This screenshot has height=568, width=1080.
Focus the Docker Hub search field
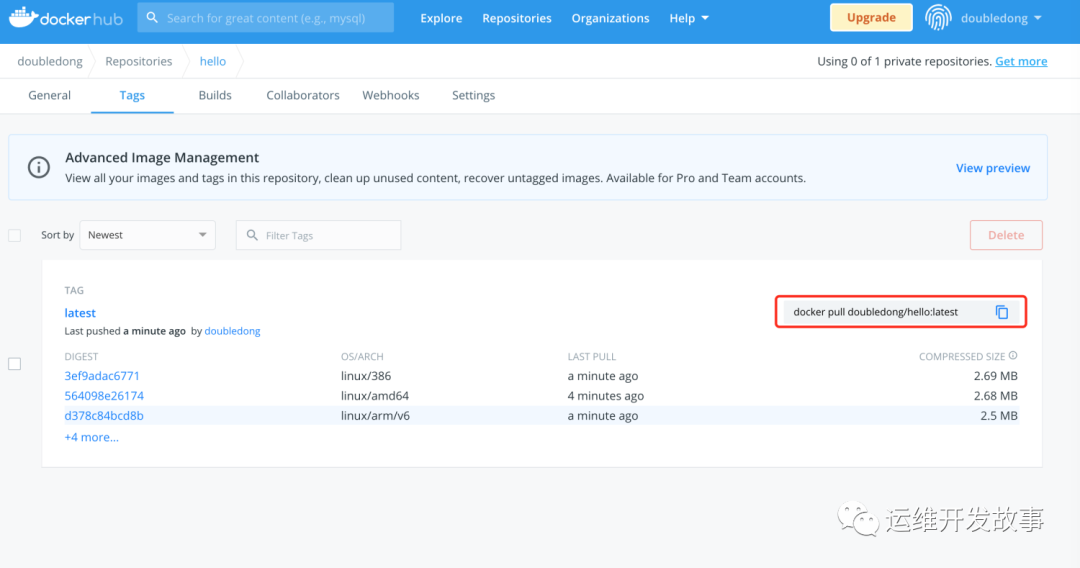pos(266,18)
